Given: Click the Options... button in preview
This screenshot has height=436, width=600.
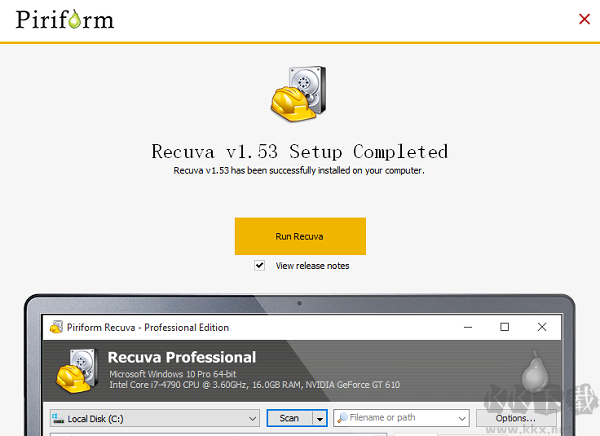Looking at the screenshot, I should pyautogui.click(x=515, y=418).
